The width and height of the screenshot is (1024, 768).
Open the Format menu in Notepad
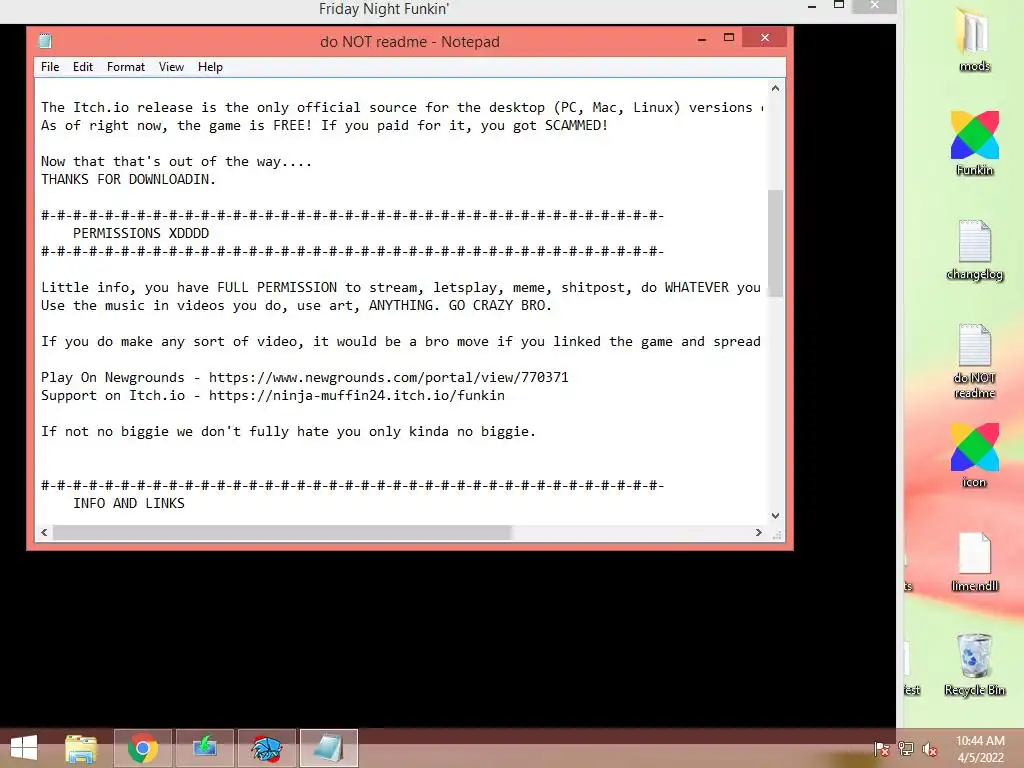pos(126,67)
